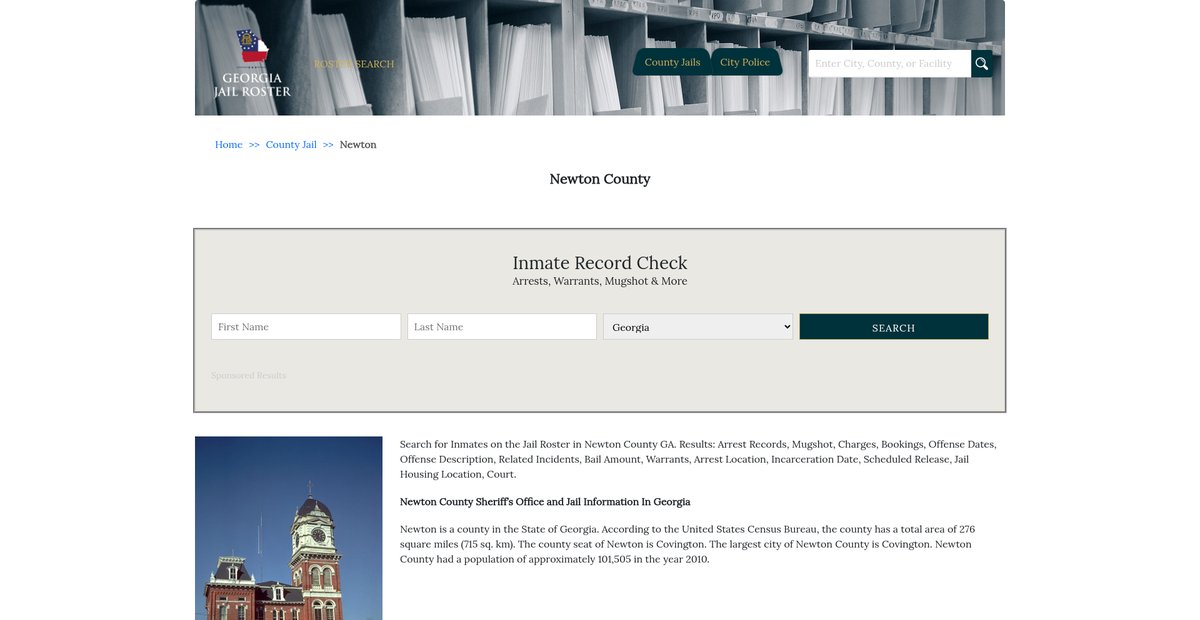Click the Sponsored Results label
This screenshot has width=1200, height=620.
(x=248, y=376)
